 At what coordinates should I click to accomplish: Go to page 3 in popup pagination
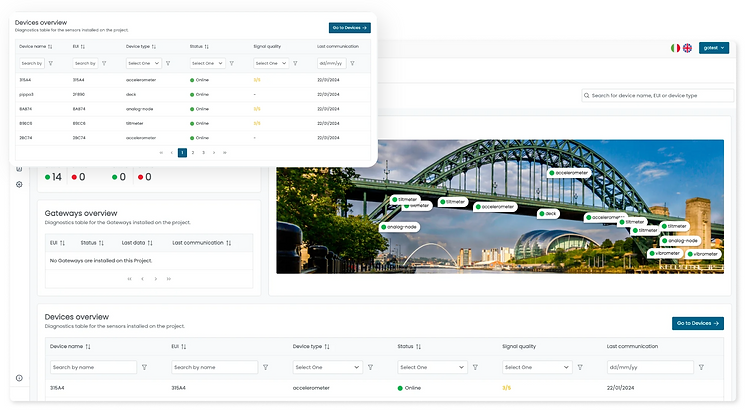pyautogui.click(x=203, y=153)
